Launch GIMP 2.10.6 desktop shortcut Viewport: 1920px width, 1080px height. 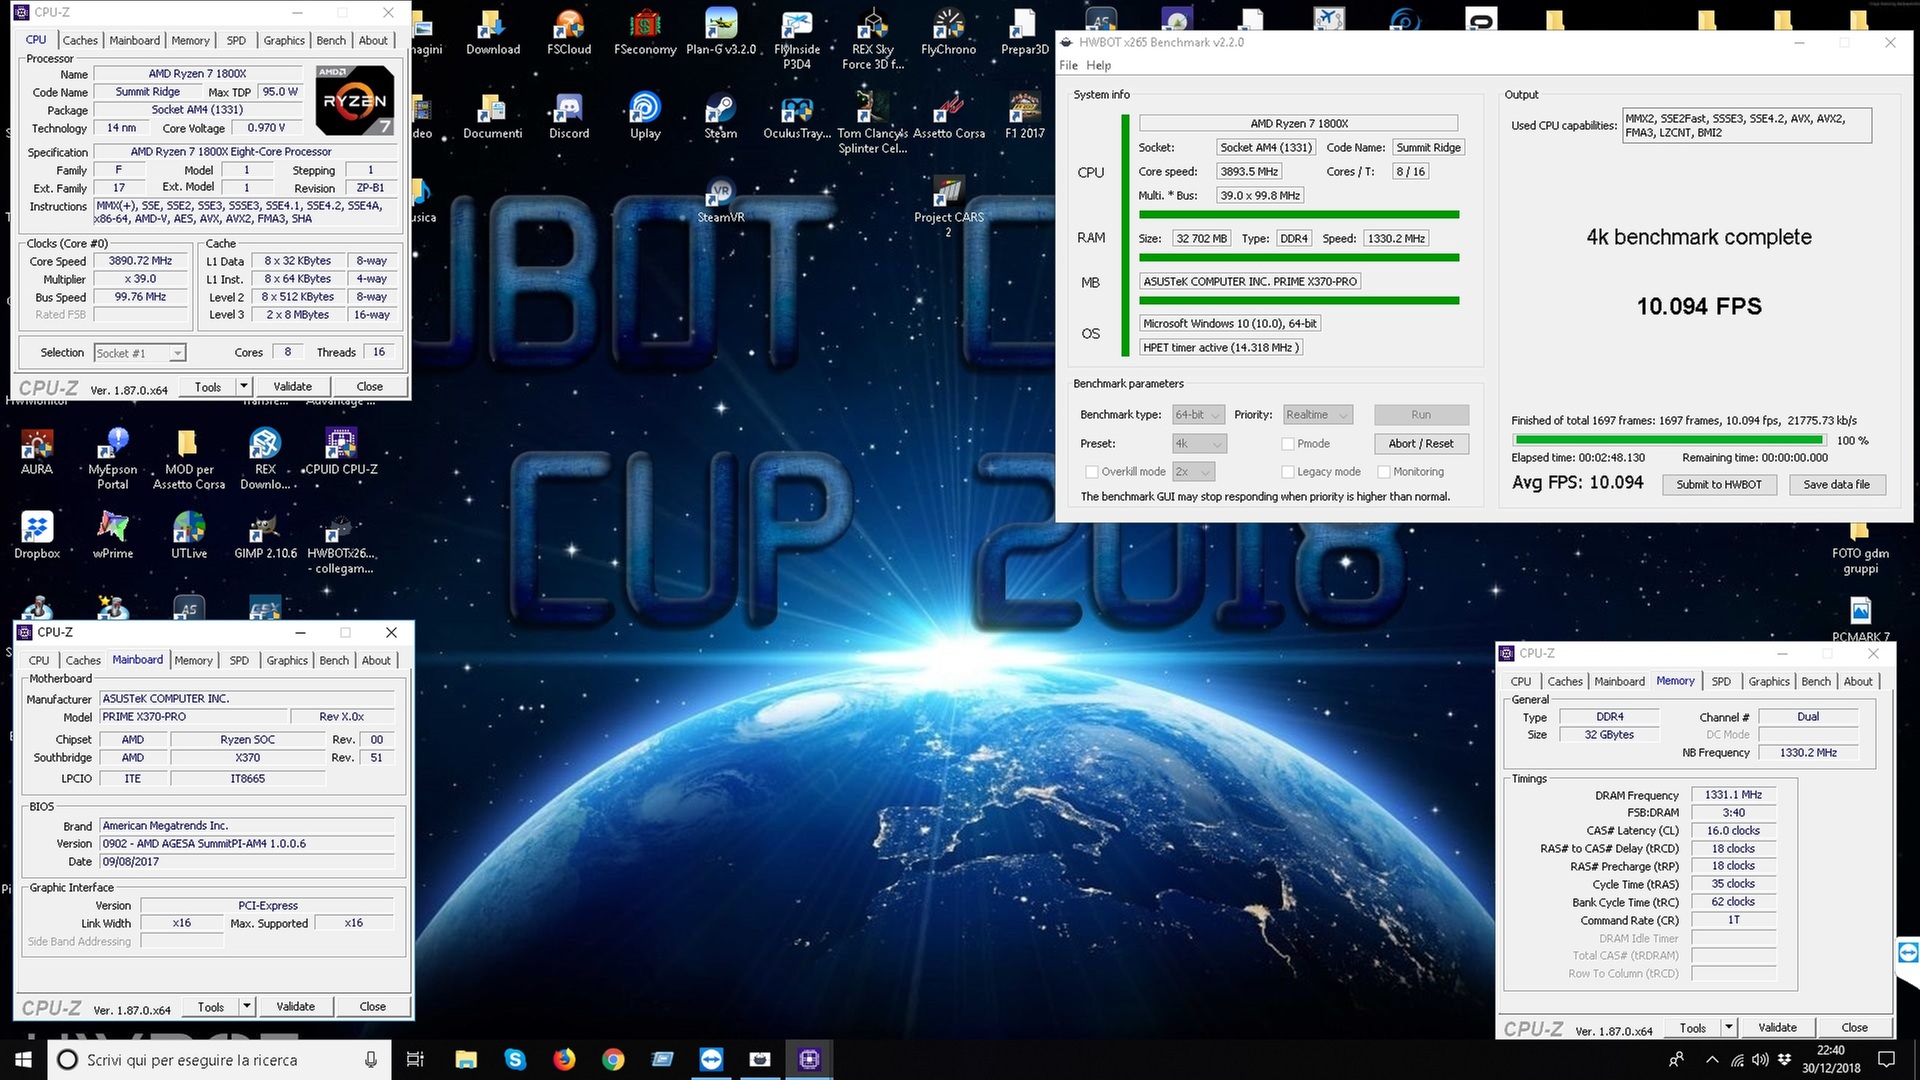point(265,535)
